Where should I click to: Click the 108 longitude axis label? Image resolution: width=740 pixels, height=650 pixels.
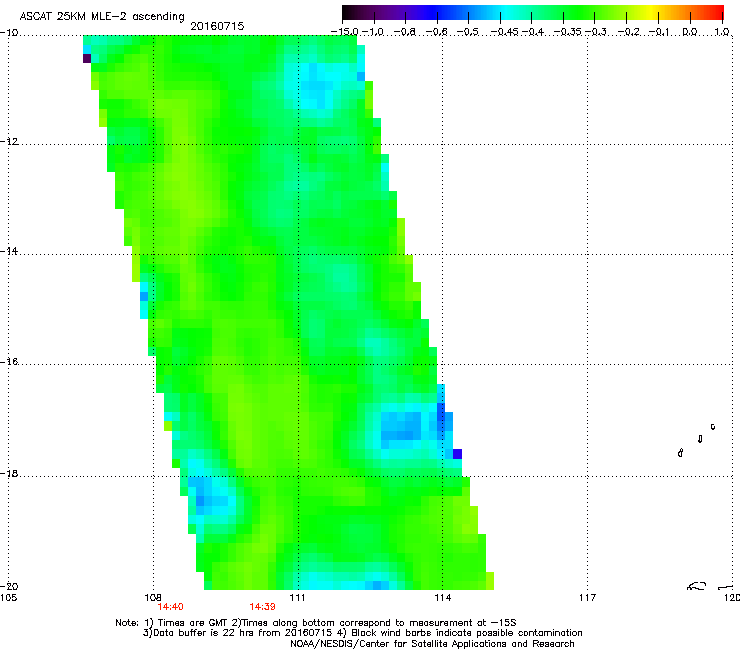click(x=152, y=598)
